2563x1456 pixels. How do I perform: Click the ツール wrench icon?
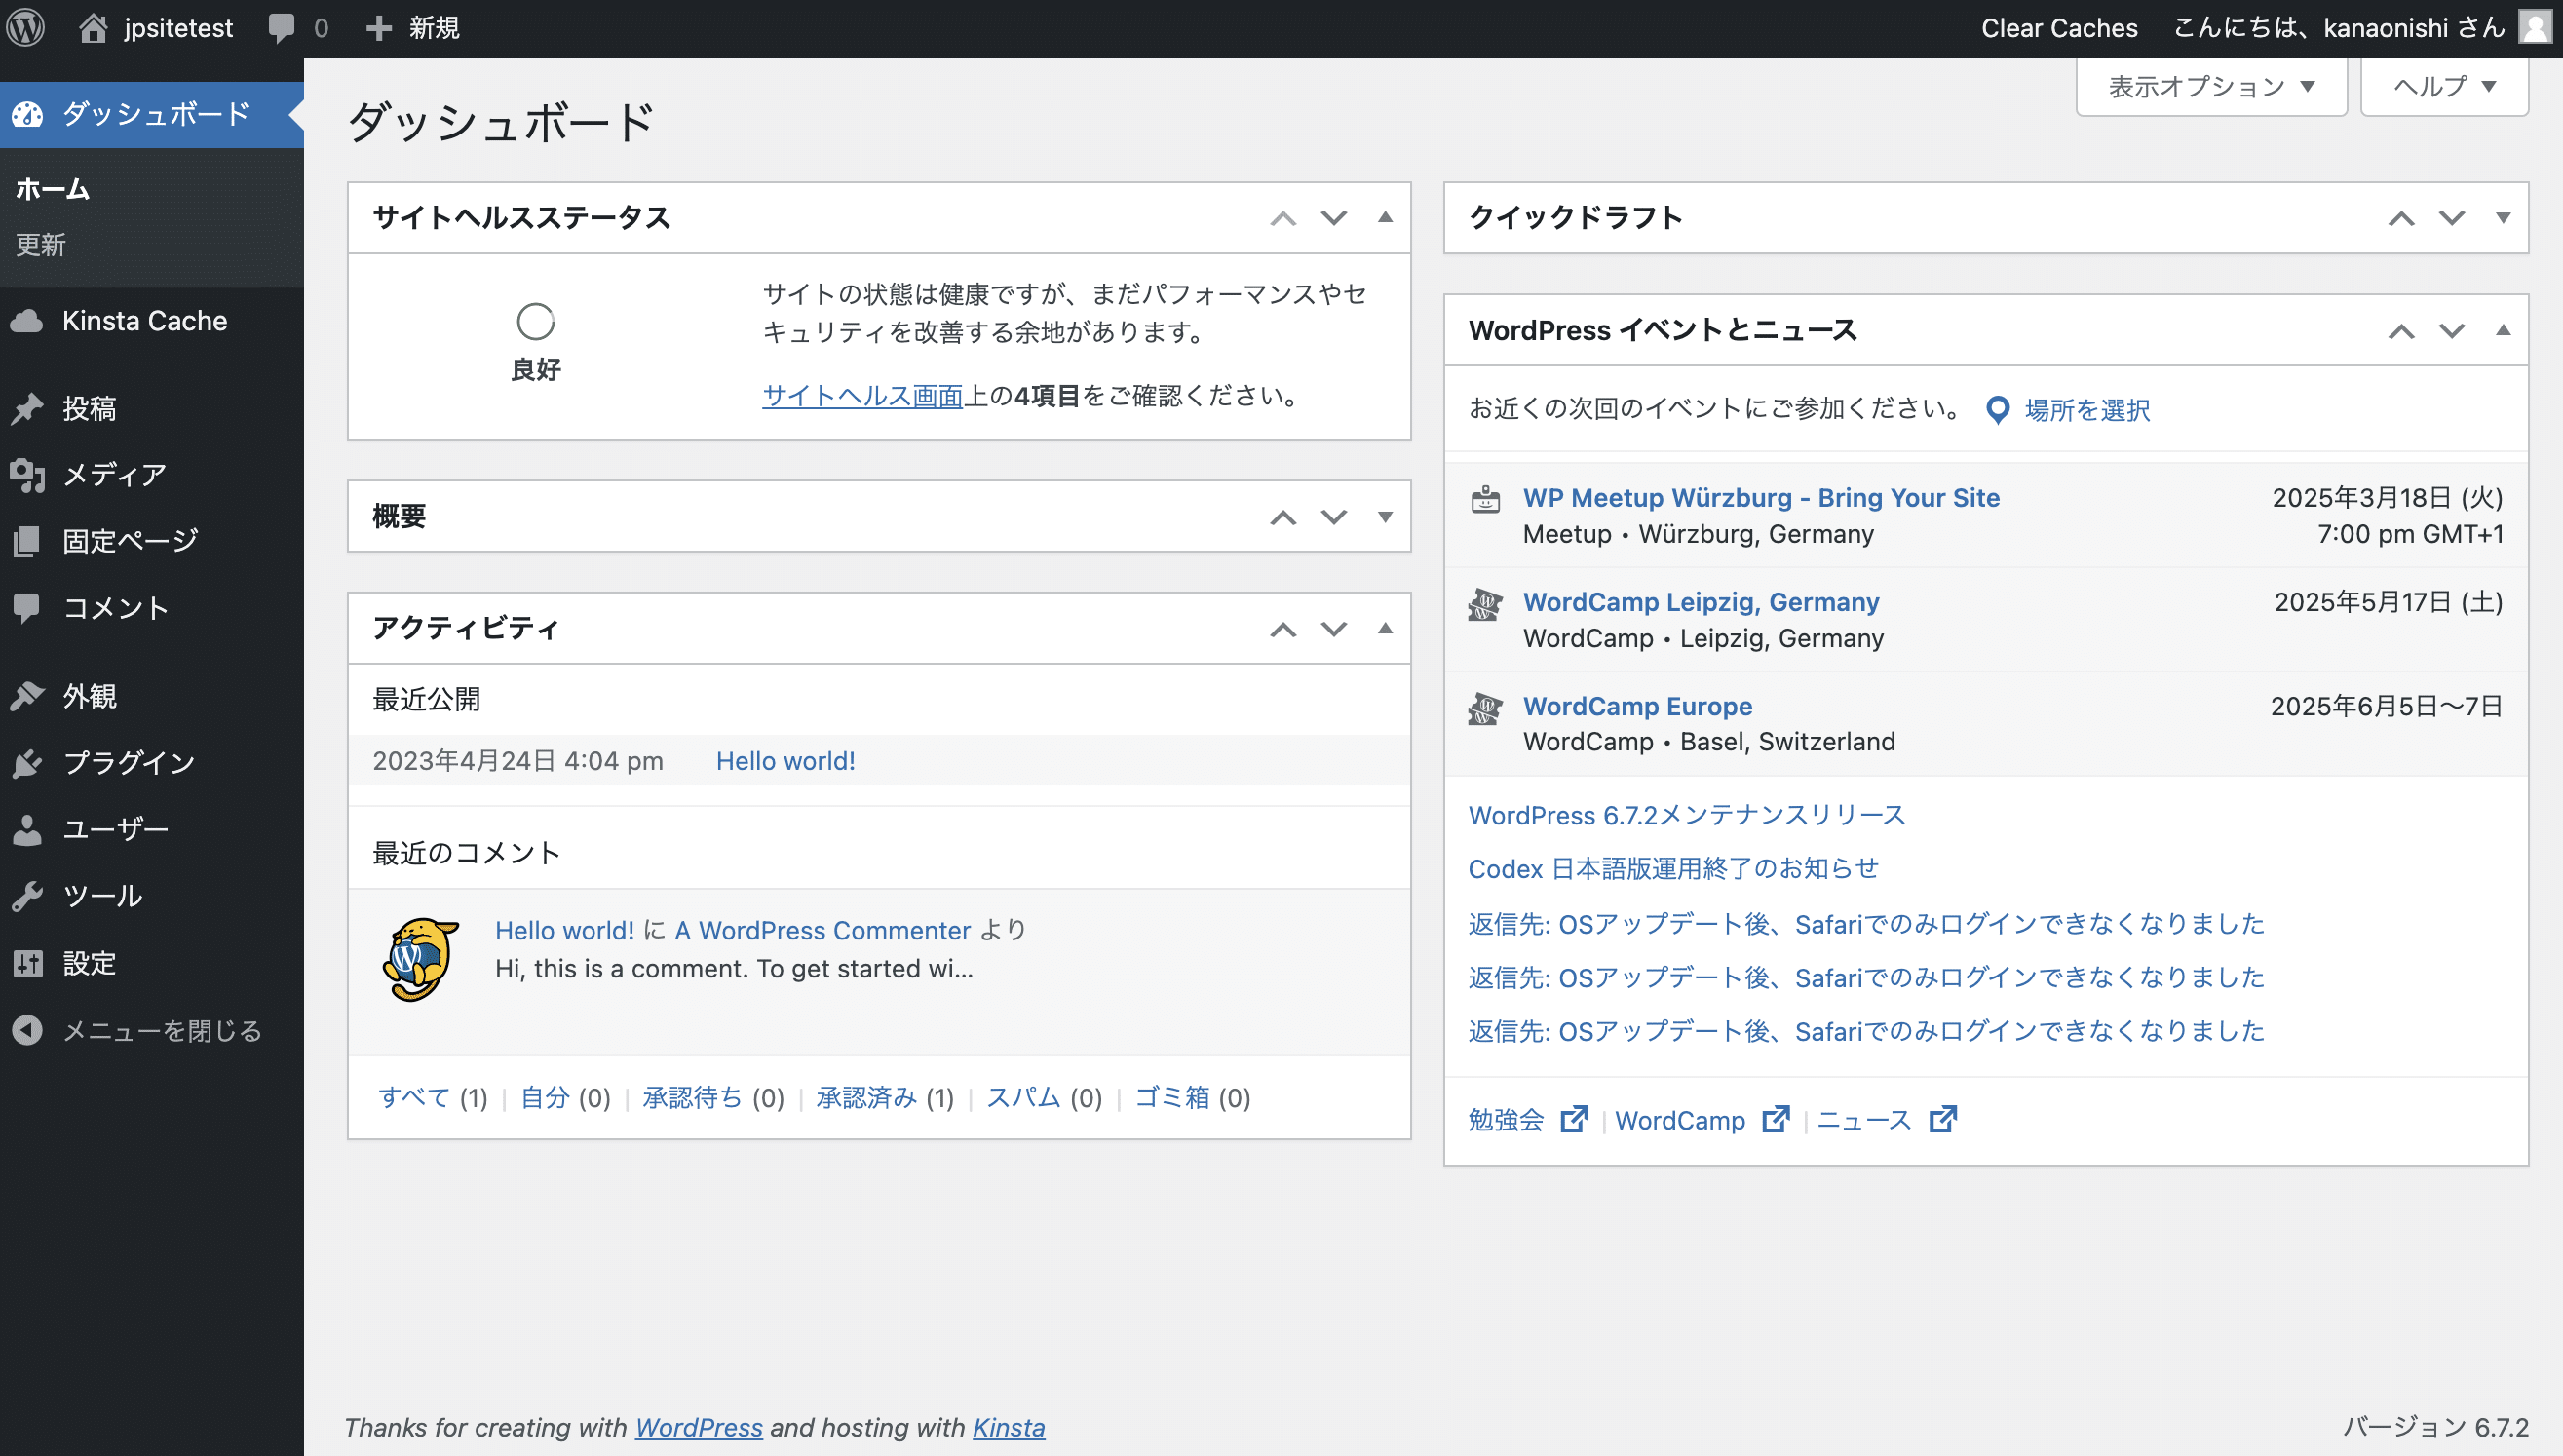coord(28,896)
